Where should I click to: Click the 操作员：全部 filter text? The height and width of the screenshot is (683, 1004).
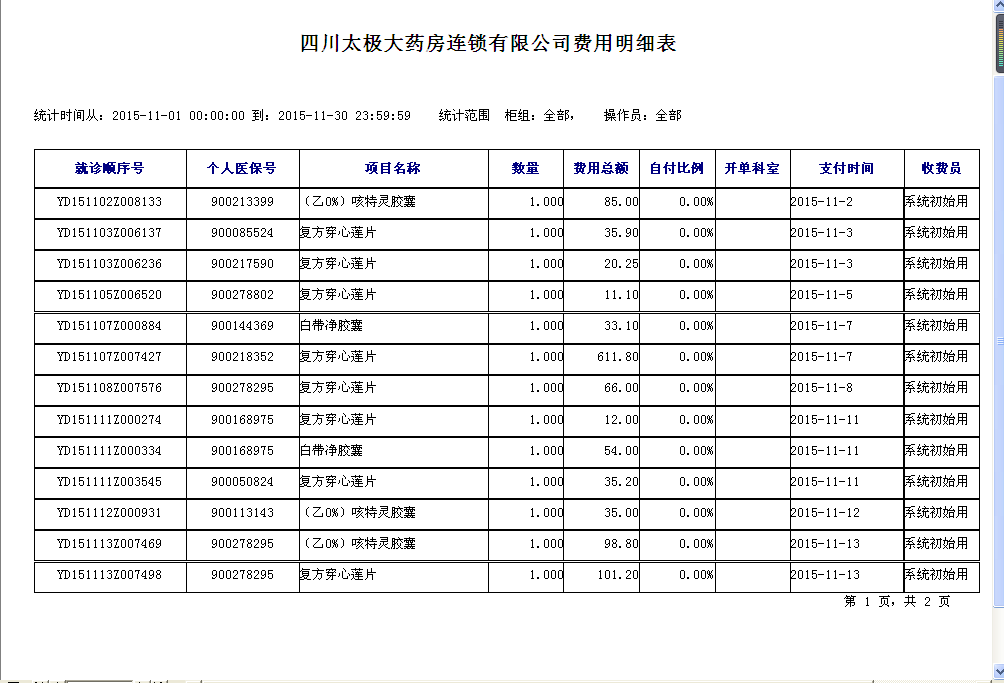(642, 116)
